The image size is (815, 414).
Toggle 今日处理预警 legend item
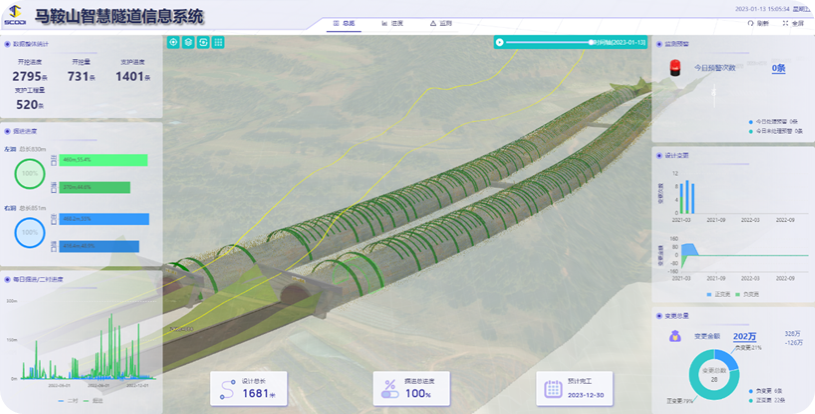[x=776, y=121]
